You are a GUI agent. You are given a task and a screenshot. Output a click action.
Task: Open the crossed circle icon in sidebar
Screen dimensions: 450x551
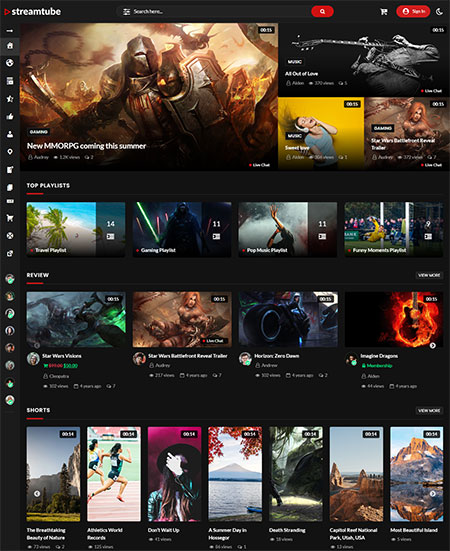pyautogui.click(x=10, y=236)
